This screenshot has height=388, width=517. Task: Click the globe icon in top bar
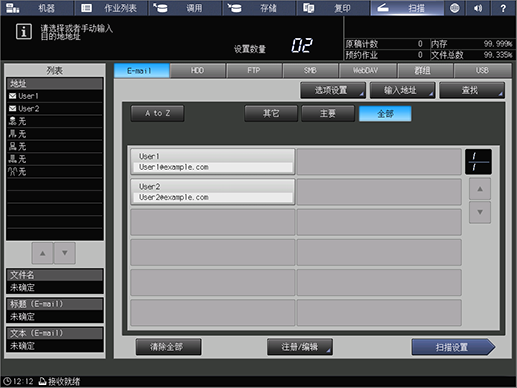(x=455, y=8)
